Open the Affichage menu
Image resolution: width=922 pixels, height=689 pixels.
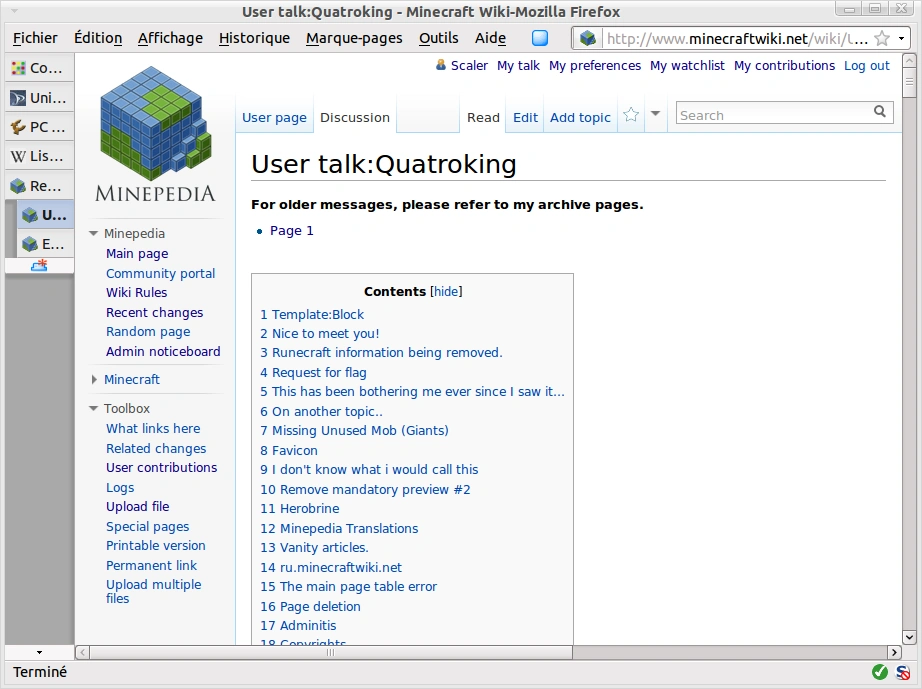(x=171, y=38)
